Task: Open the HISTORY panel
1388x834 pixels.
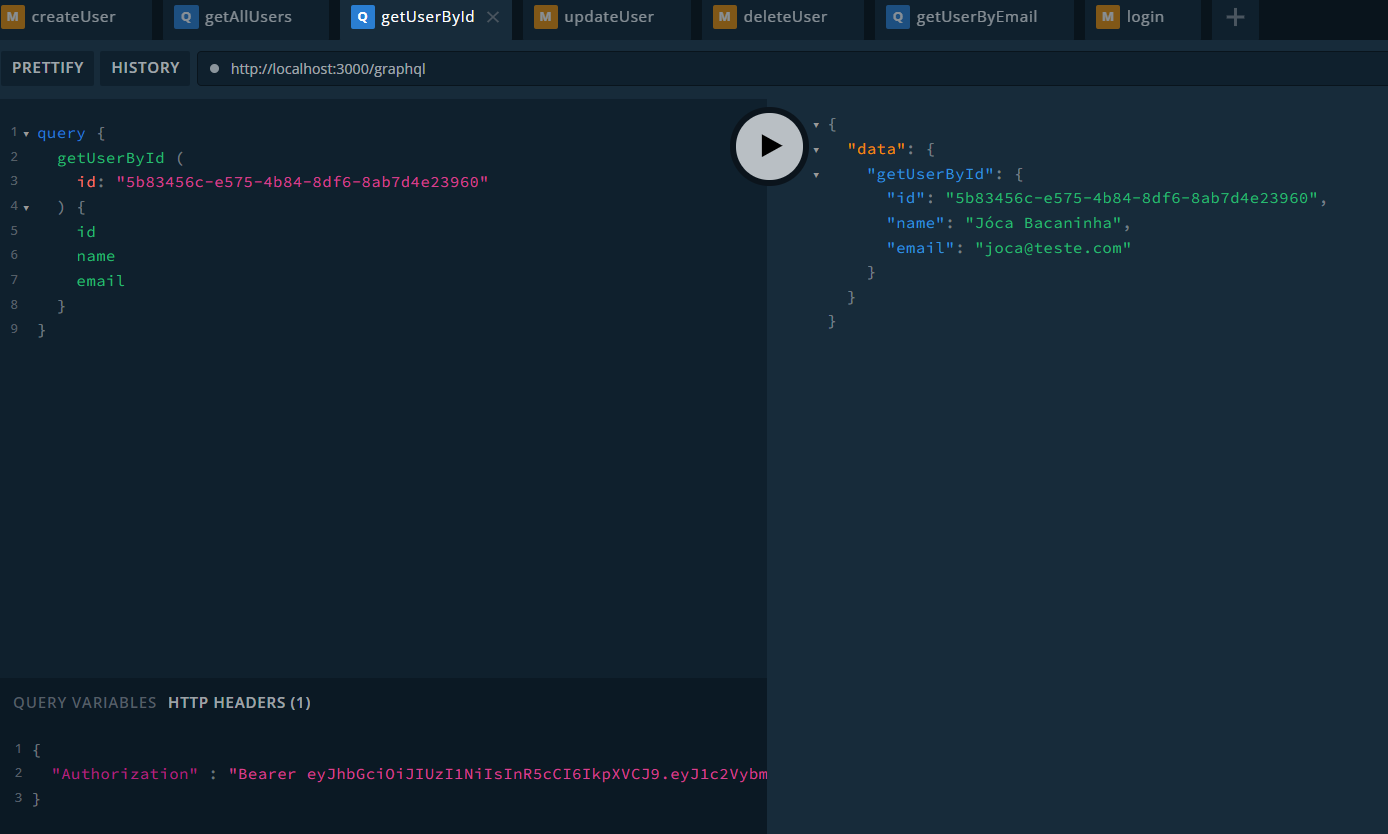Action: [145, 67]
